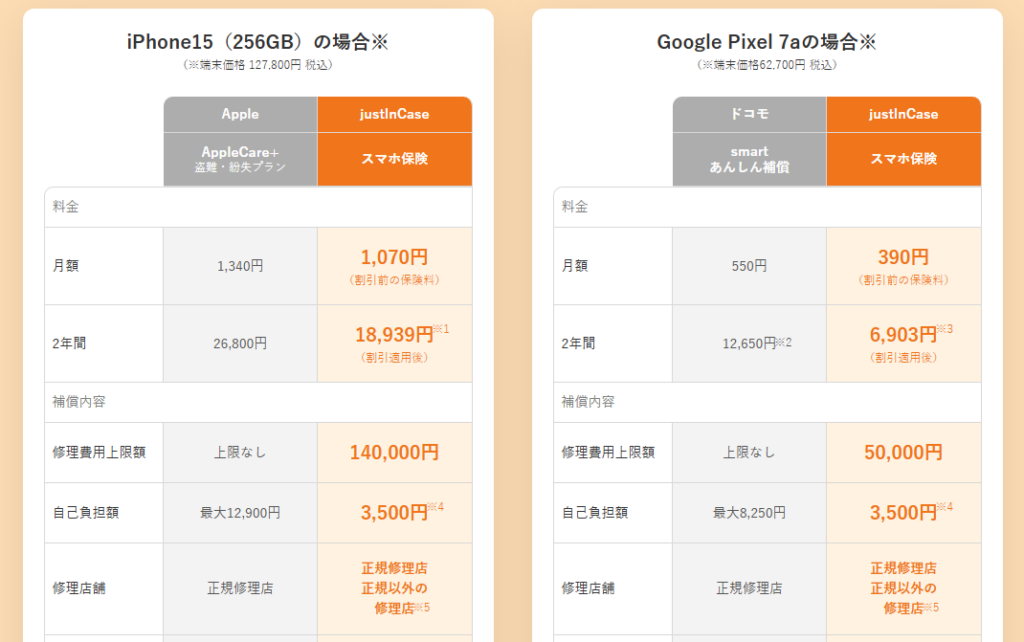Image resolution: width=1024 pixels, height=642 pixels.
Task: Select the 18,939円 discounted two-year cost
Action: [x=394, y=335]
